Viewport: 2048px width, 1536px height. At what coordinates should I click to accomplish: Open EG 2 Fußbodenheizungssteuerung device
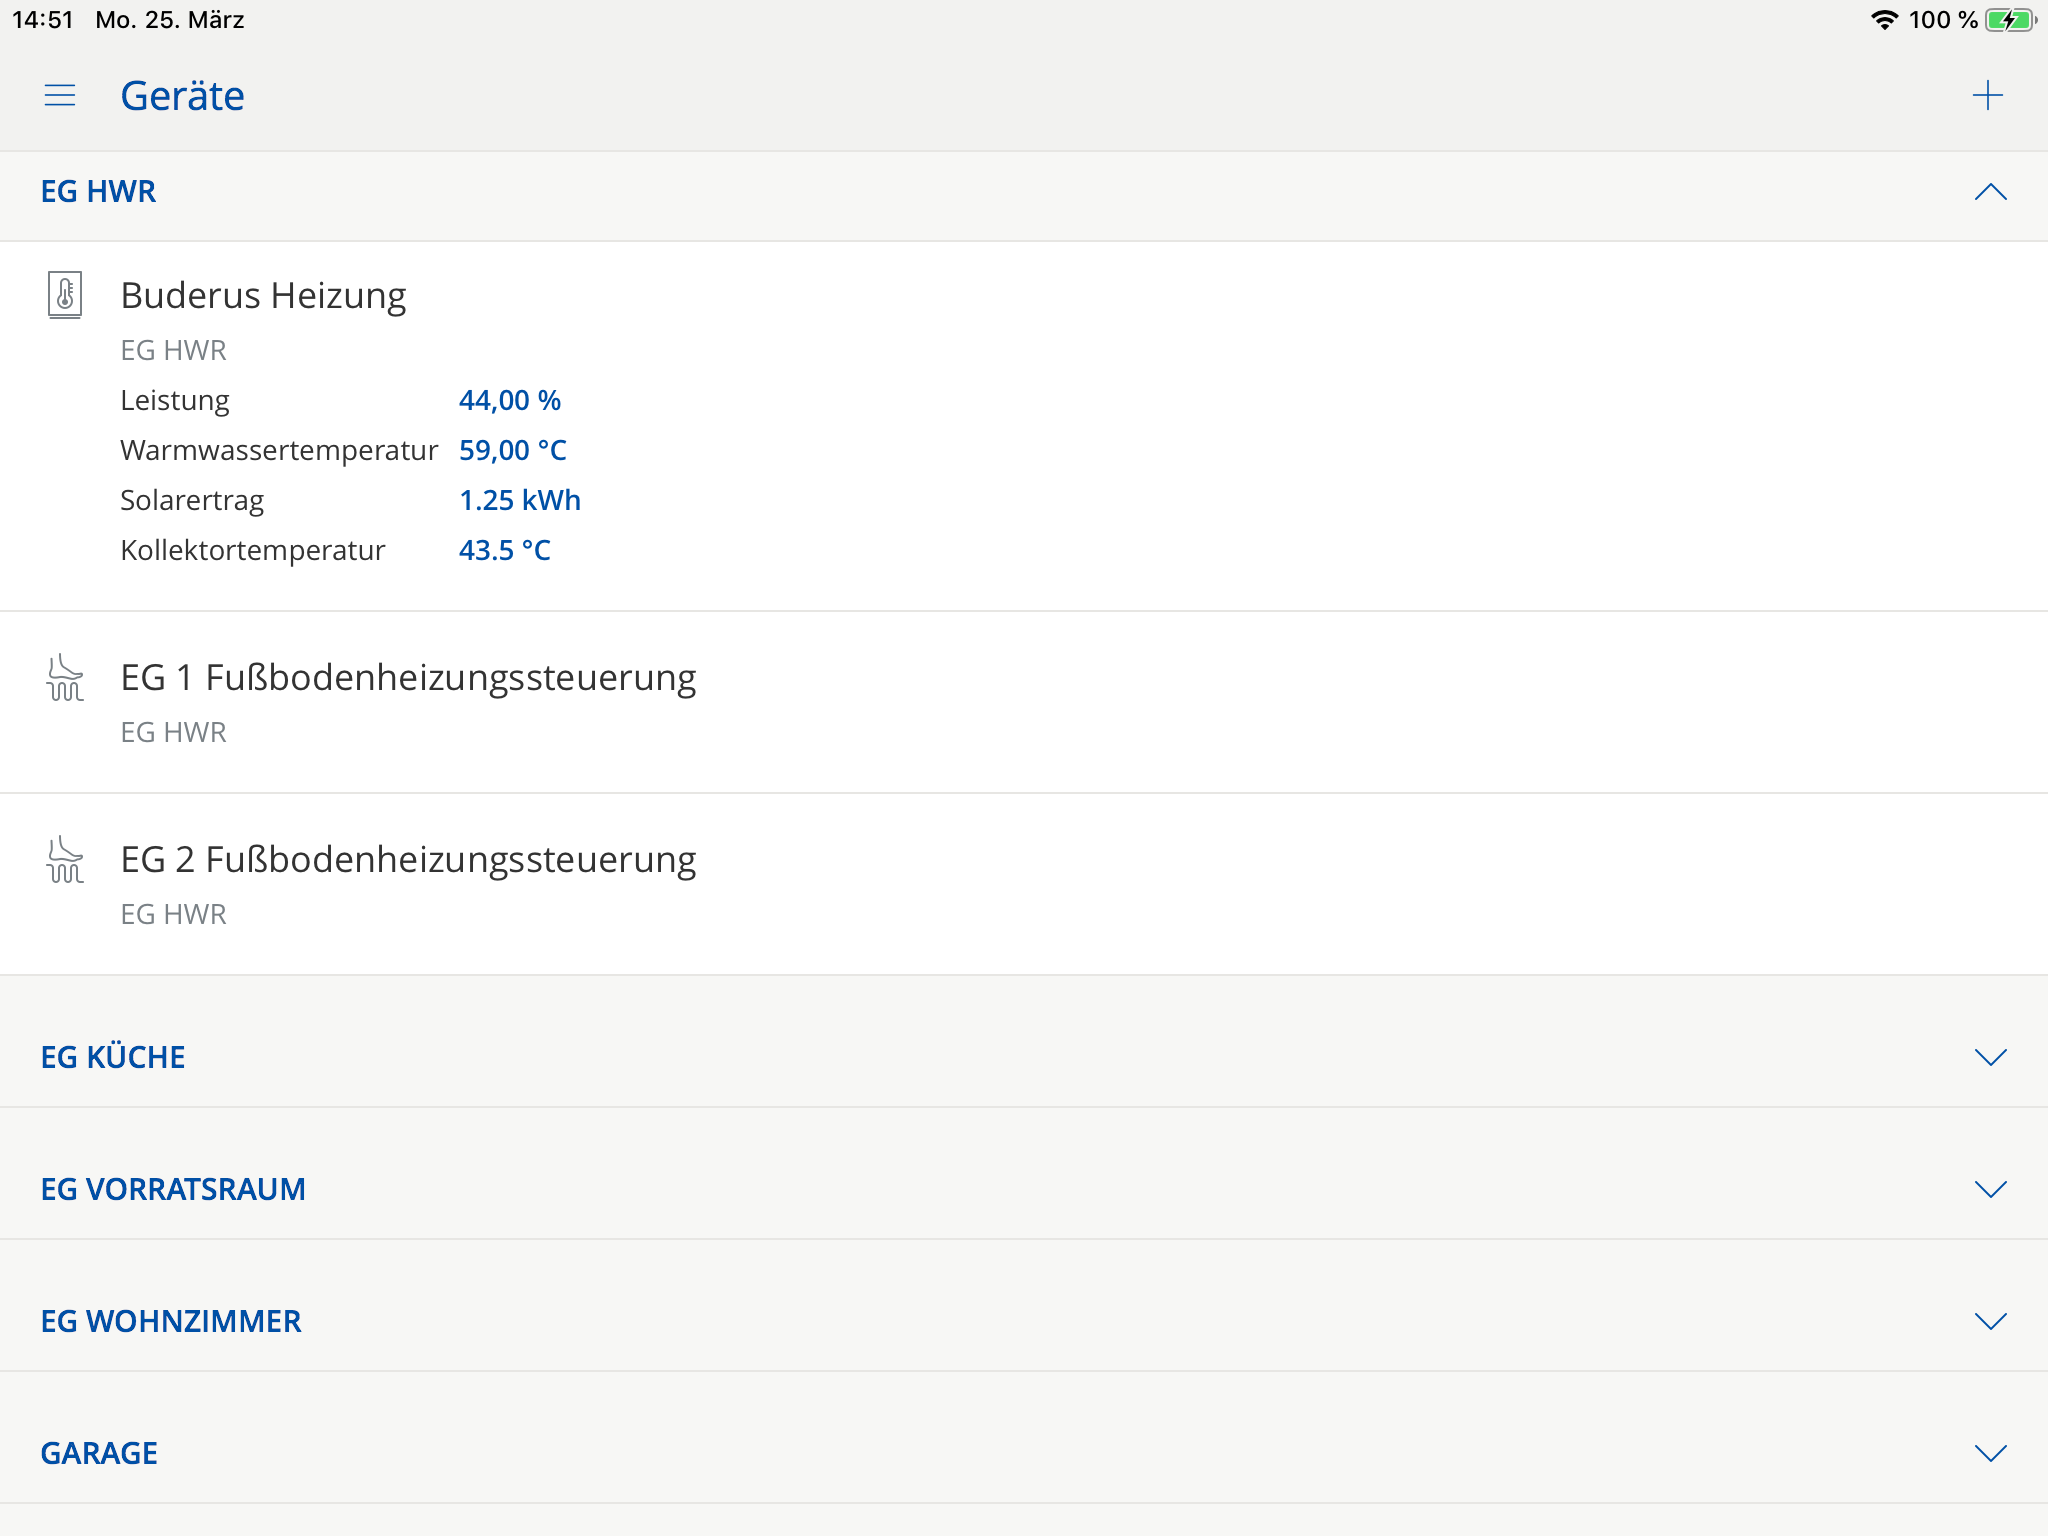[x=408, y=860]
